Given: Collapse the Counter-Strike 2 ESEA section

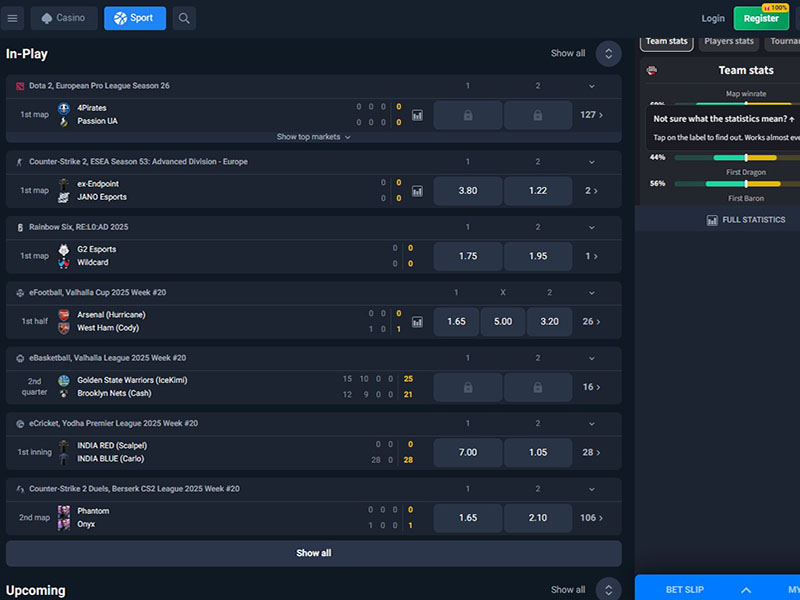Looking at the screenshot, I should pyautogui.click(x=592, y=162).
